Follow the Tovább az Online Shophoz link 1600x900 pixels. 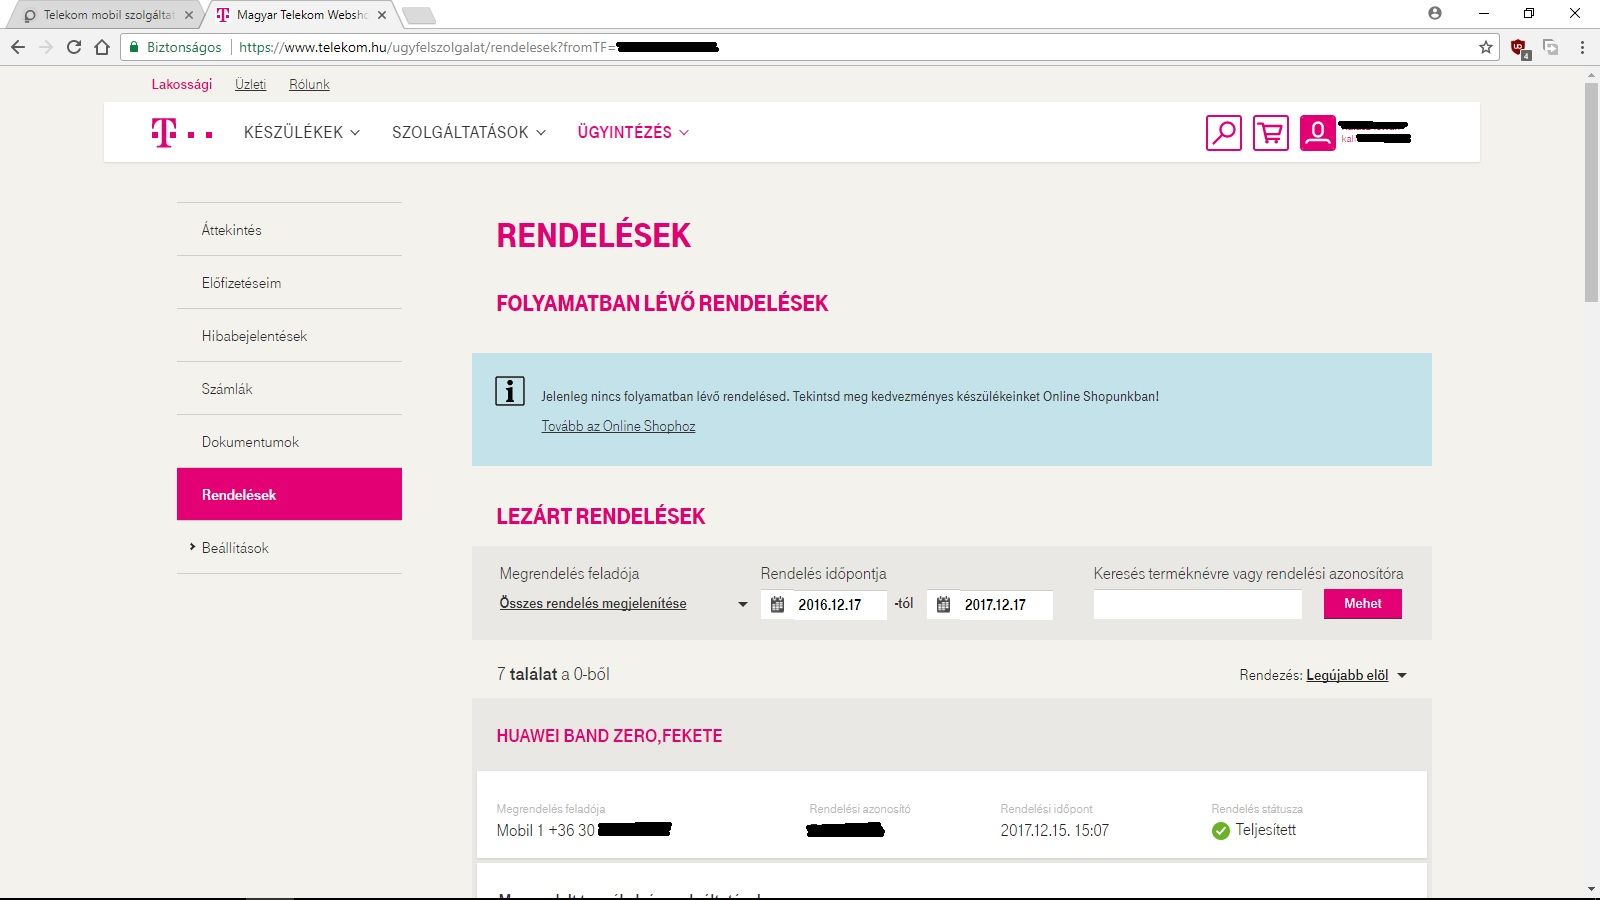618,426
